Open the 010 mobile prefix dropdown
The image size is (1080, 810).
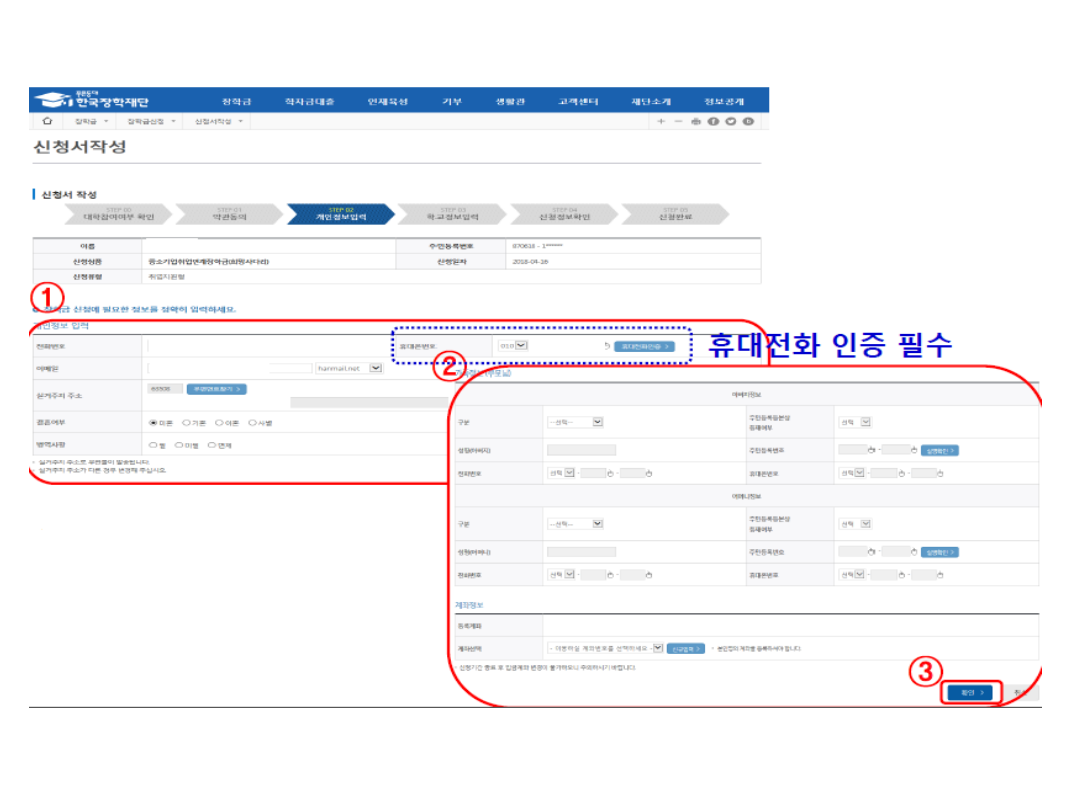520,346
